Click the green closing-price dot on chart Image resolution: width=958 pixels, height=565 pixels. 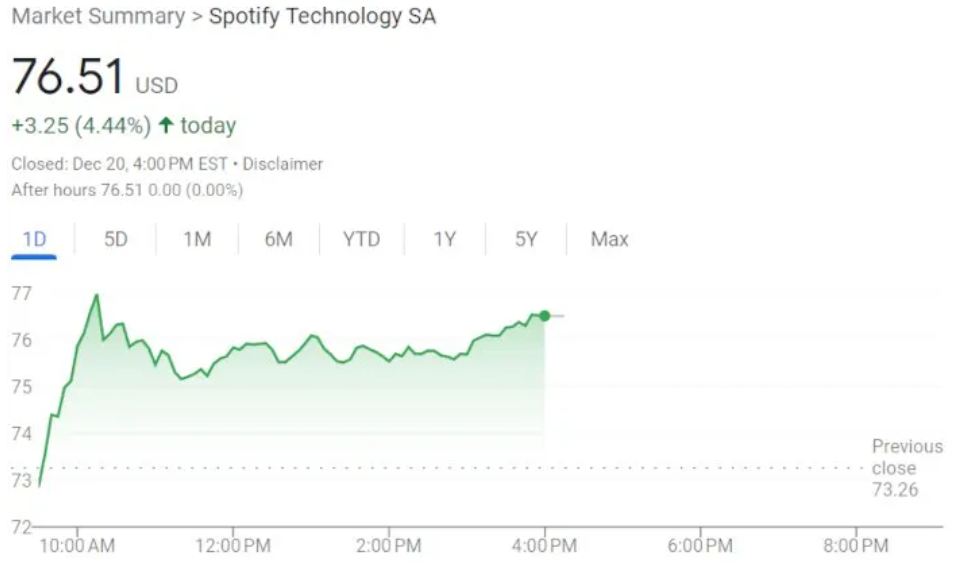pos(545,316)
